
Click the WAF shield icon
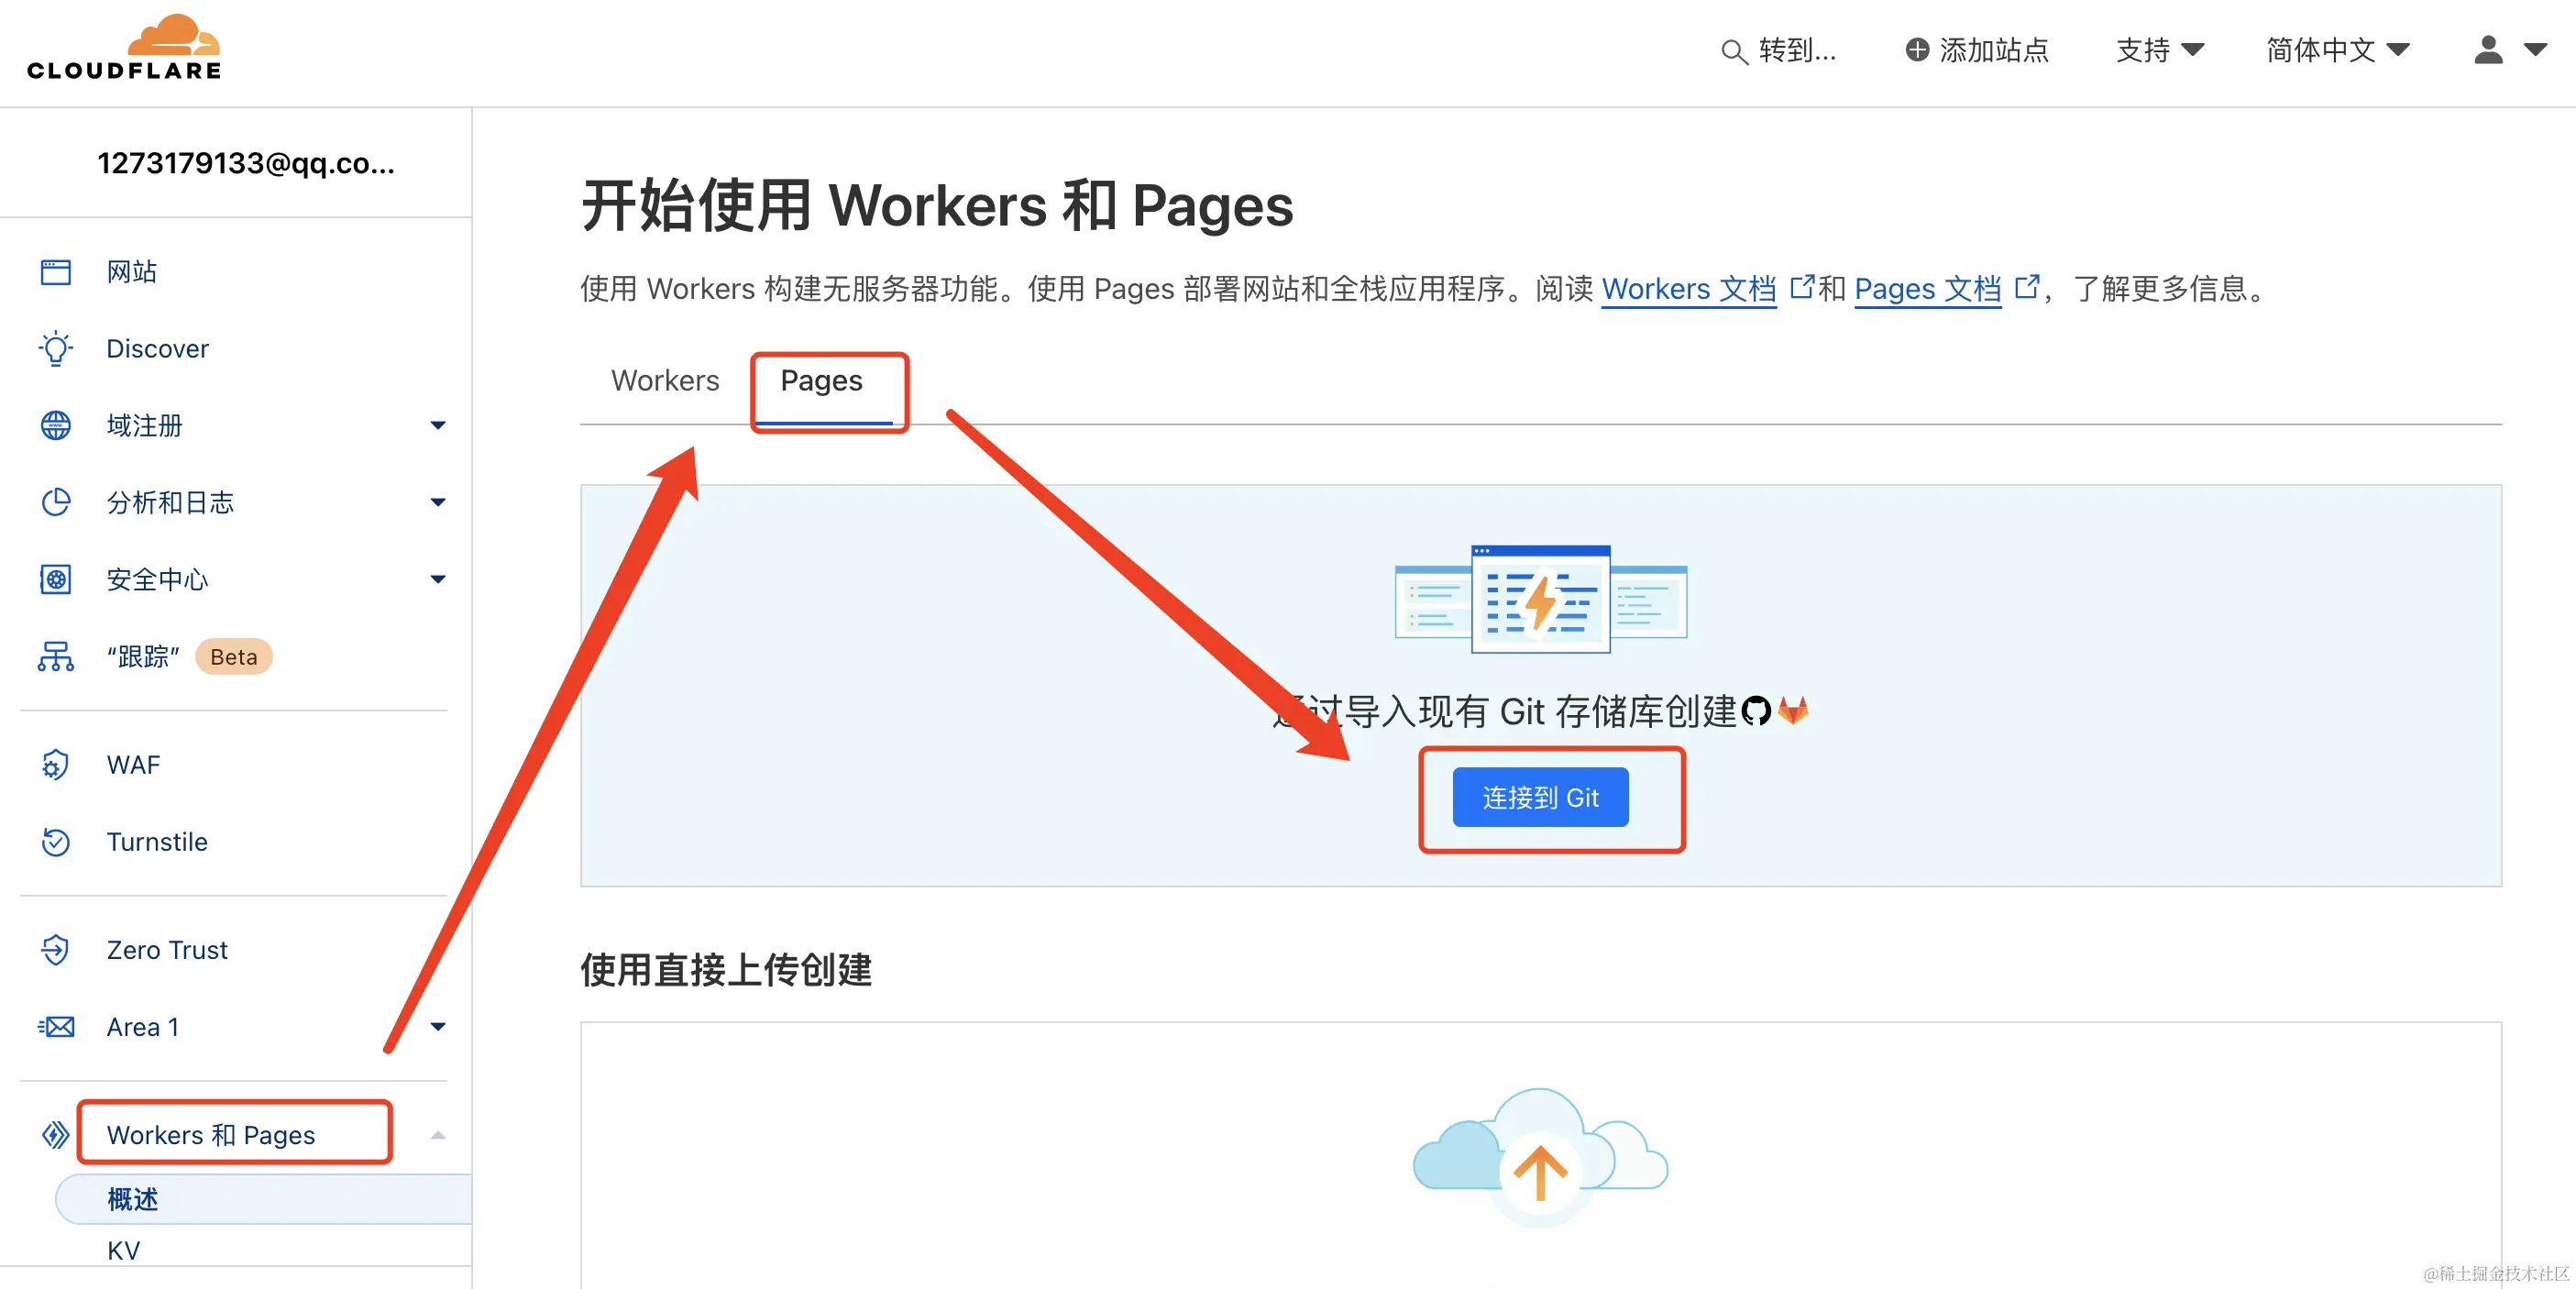[x=56, y=765]
